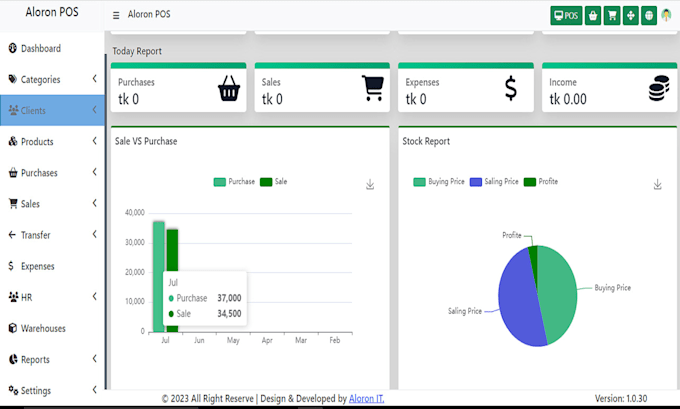The height and width of the screenshot is (409, 680).
Task: Open the Reports sidebar item
Action: tap(52, 359)
